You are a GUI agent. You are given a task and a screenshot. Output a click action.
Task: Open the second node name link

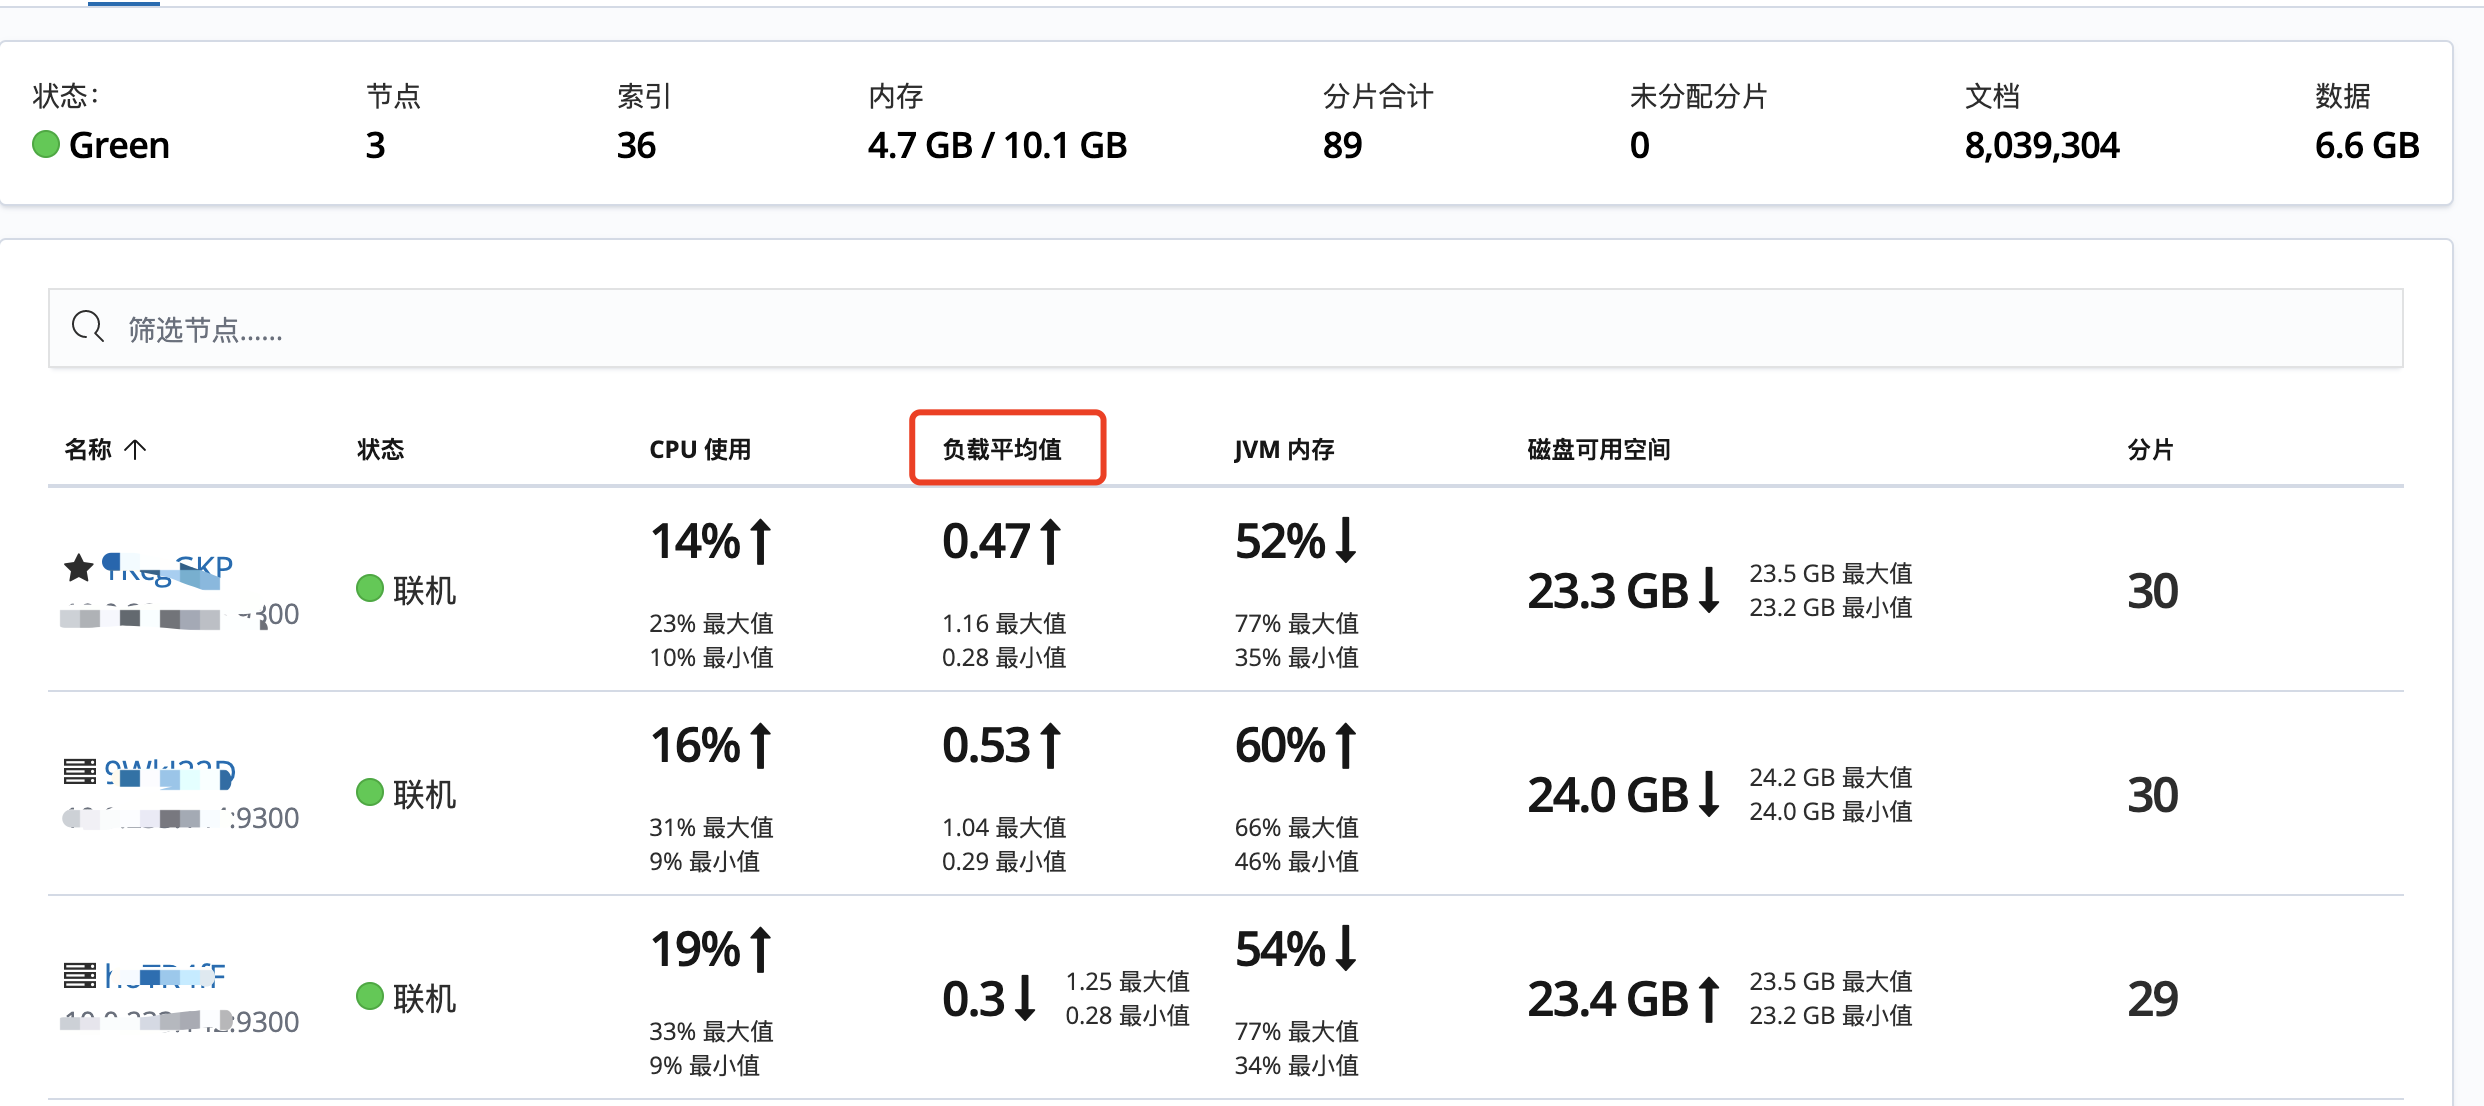[170, 773]
